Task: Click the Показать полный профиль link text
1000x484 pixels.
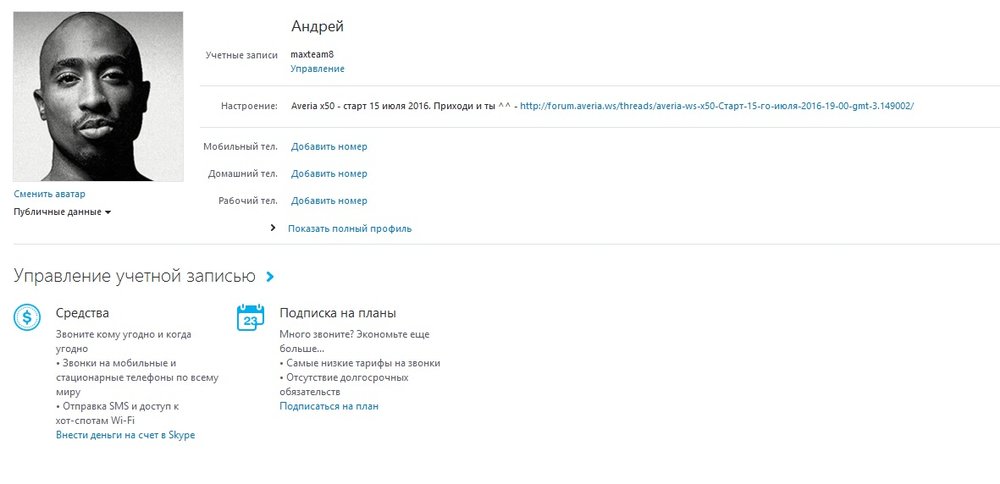Action: (350, 228)
